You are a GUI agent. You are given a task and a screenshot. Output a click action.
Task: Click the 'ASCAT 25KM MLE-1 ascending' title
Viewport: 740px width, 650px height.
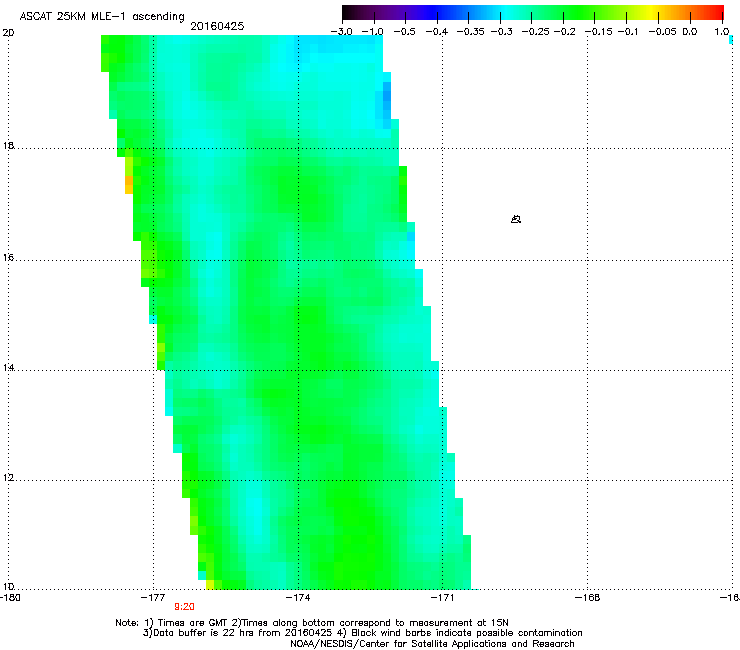[102, 17]
